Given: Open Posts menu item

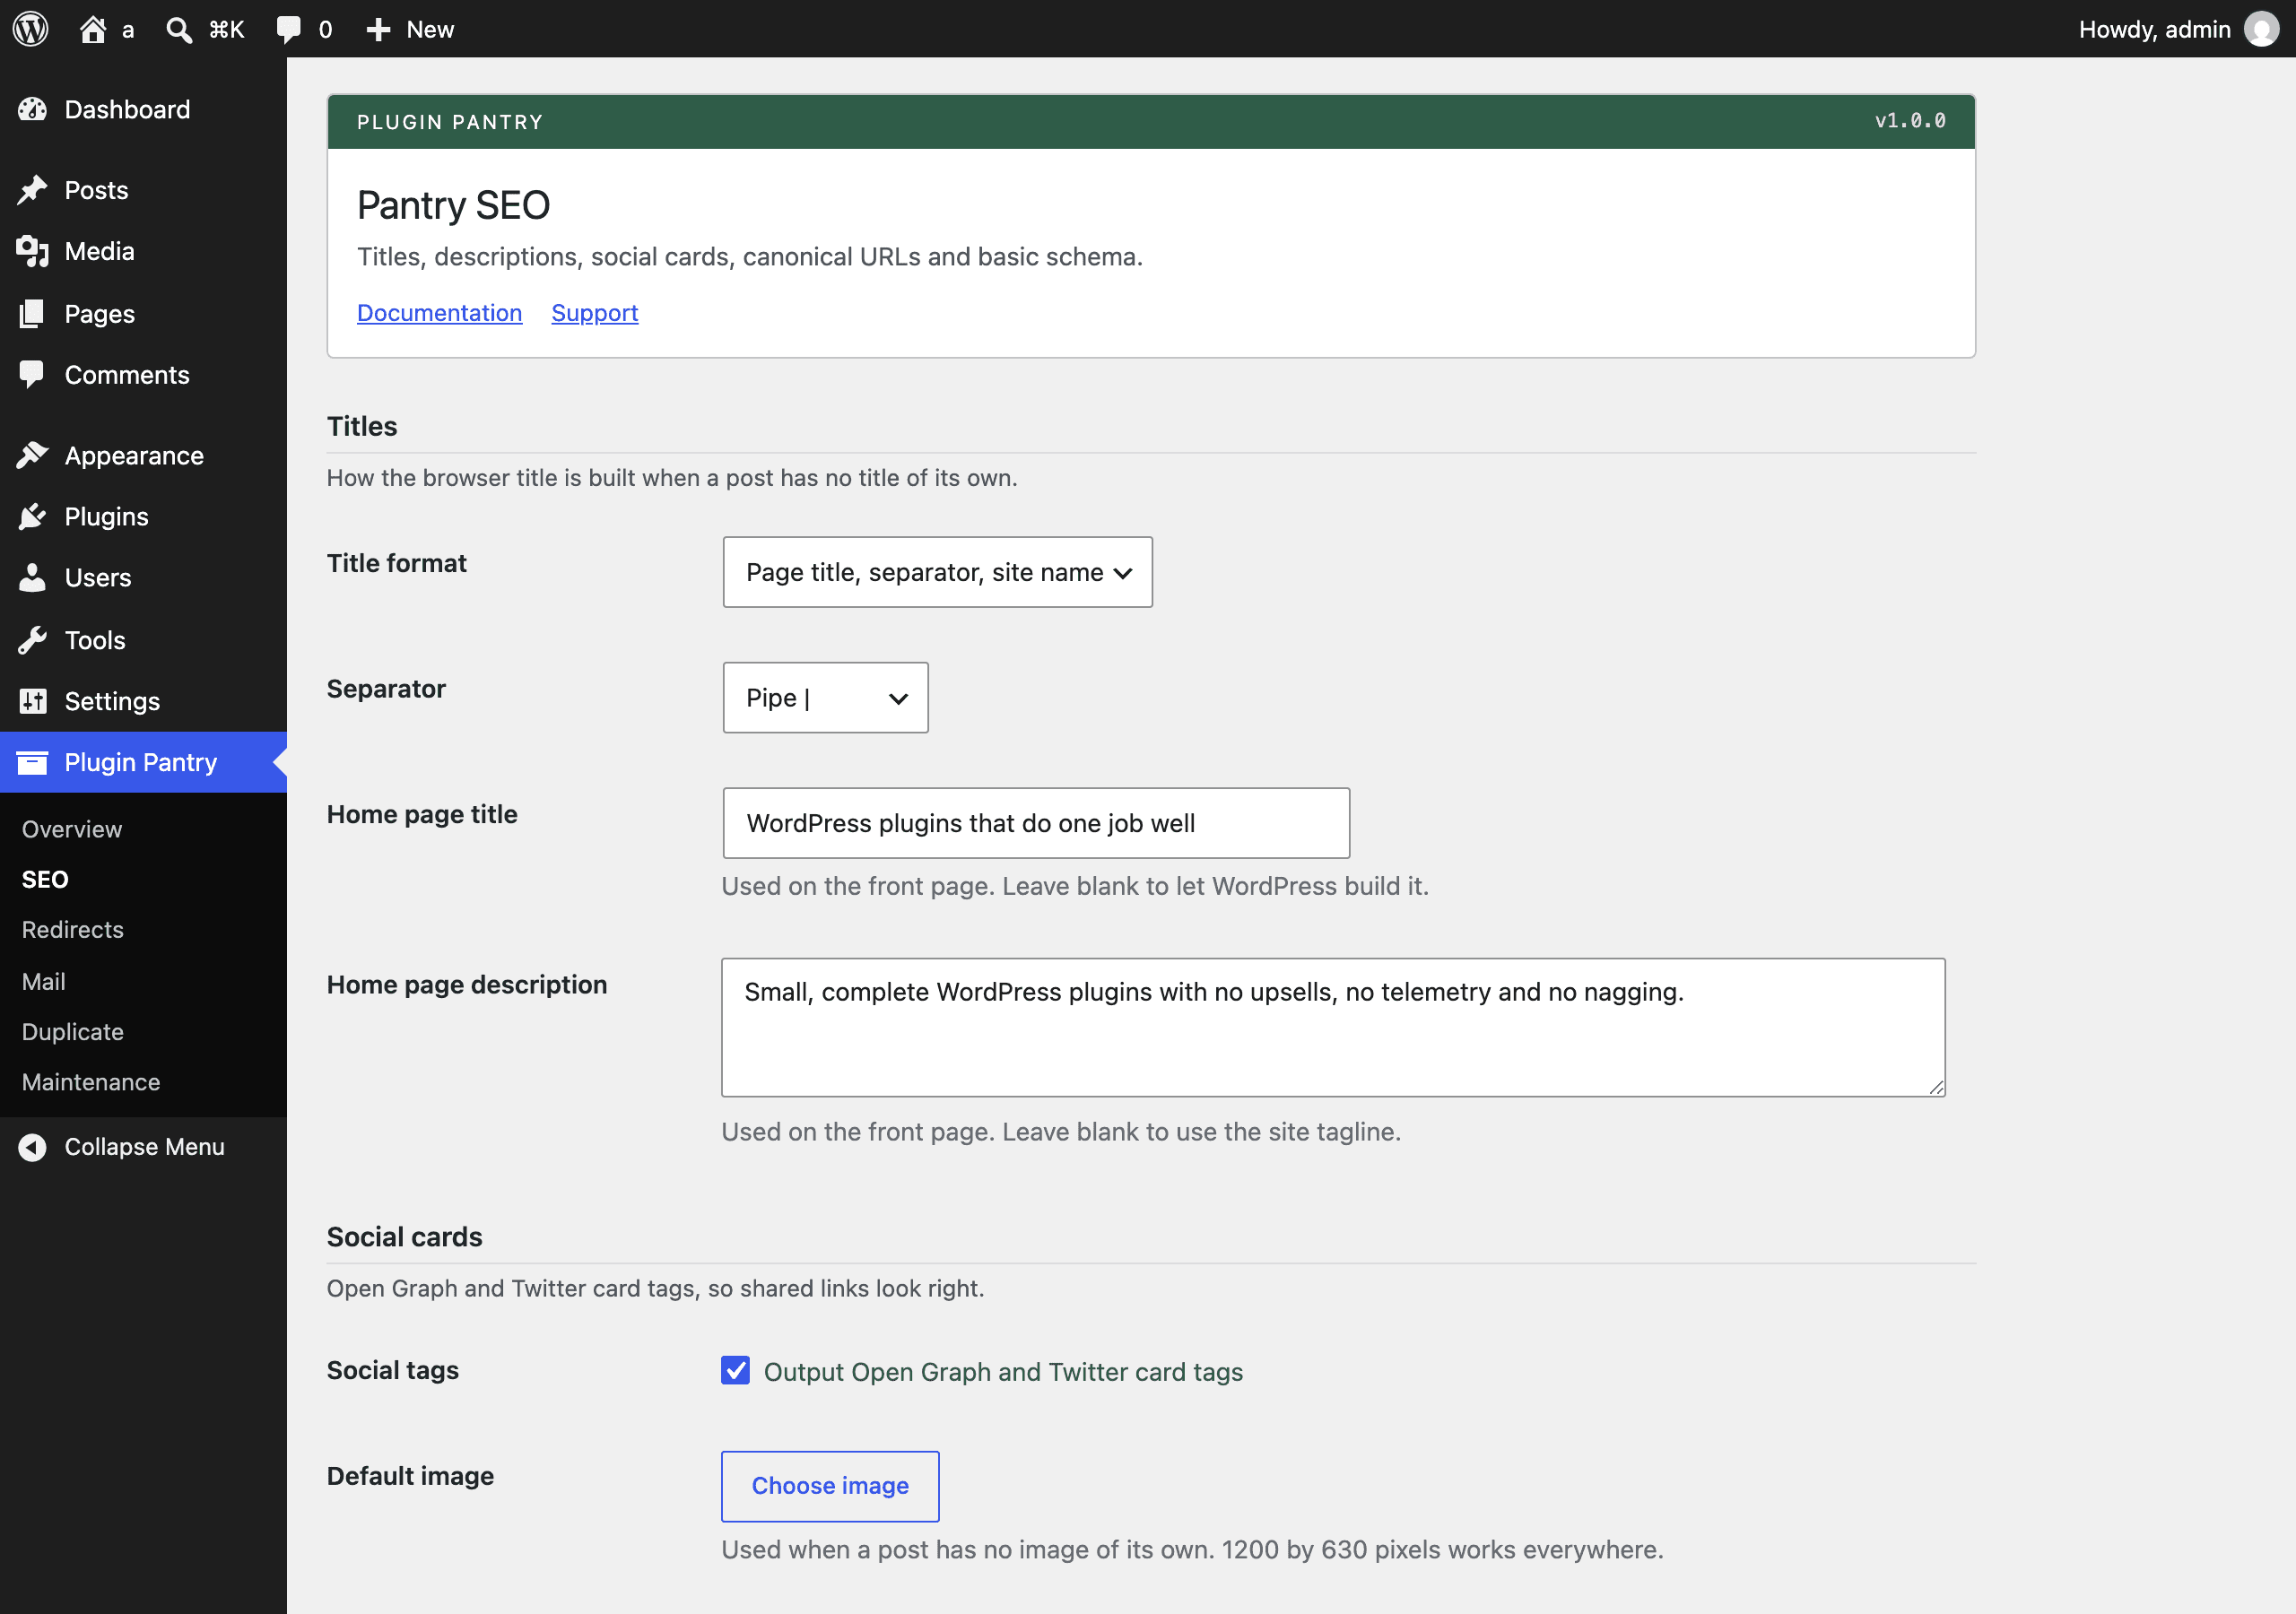Looking at the screenshot, I should (143, 190).
